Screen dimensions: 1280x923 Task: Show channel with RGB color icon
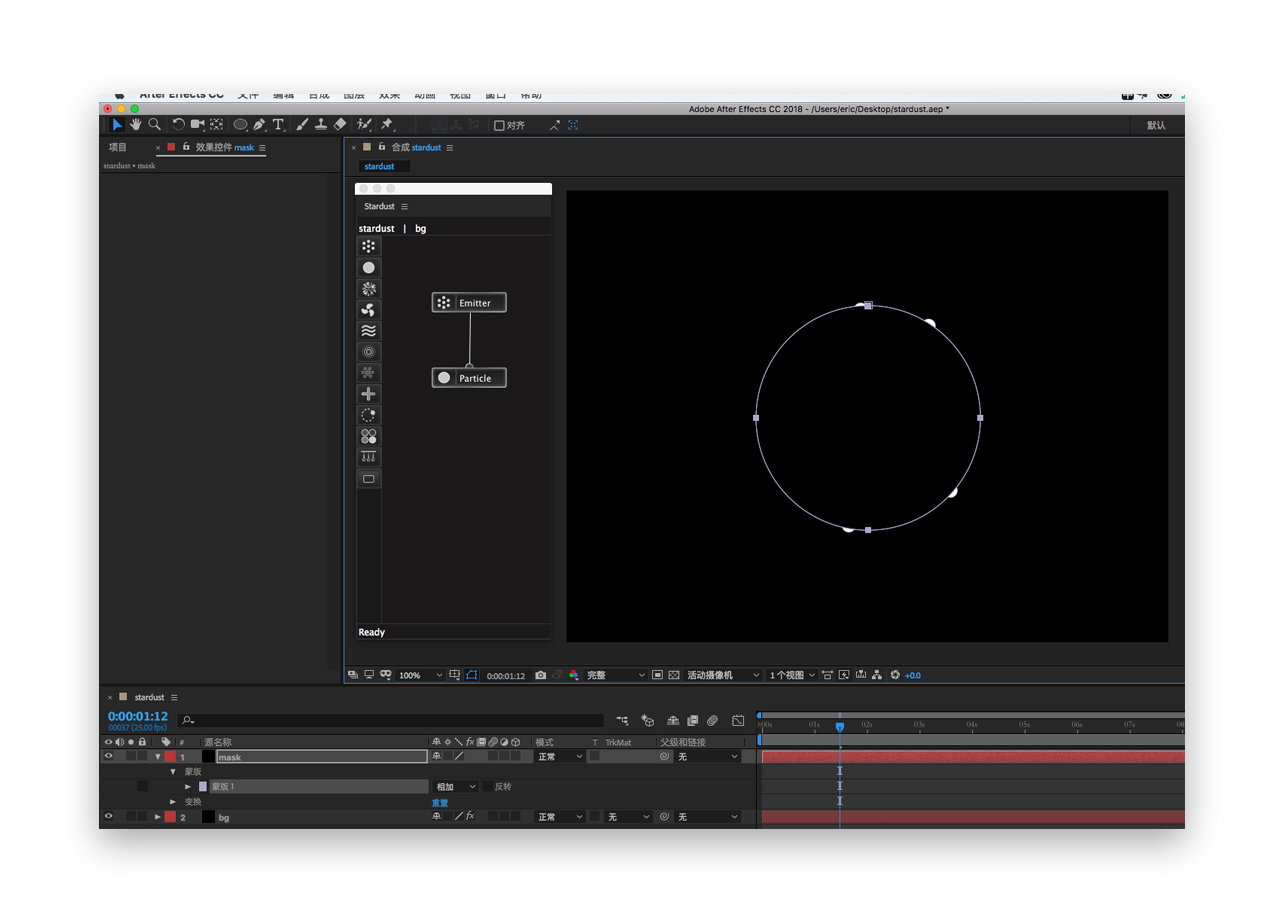(574, 675)
